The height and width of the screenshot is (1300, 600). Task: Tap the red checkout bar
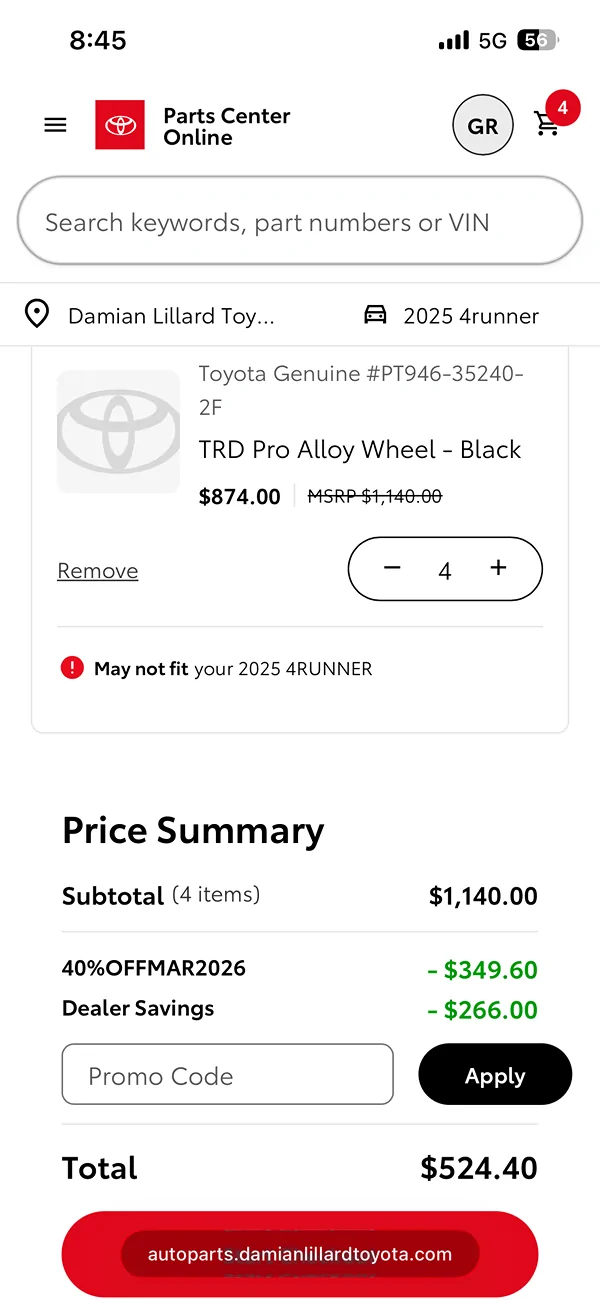click(x=300, y=1253)
